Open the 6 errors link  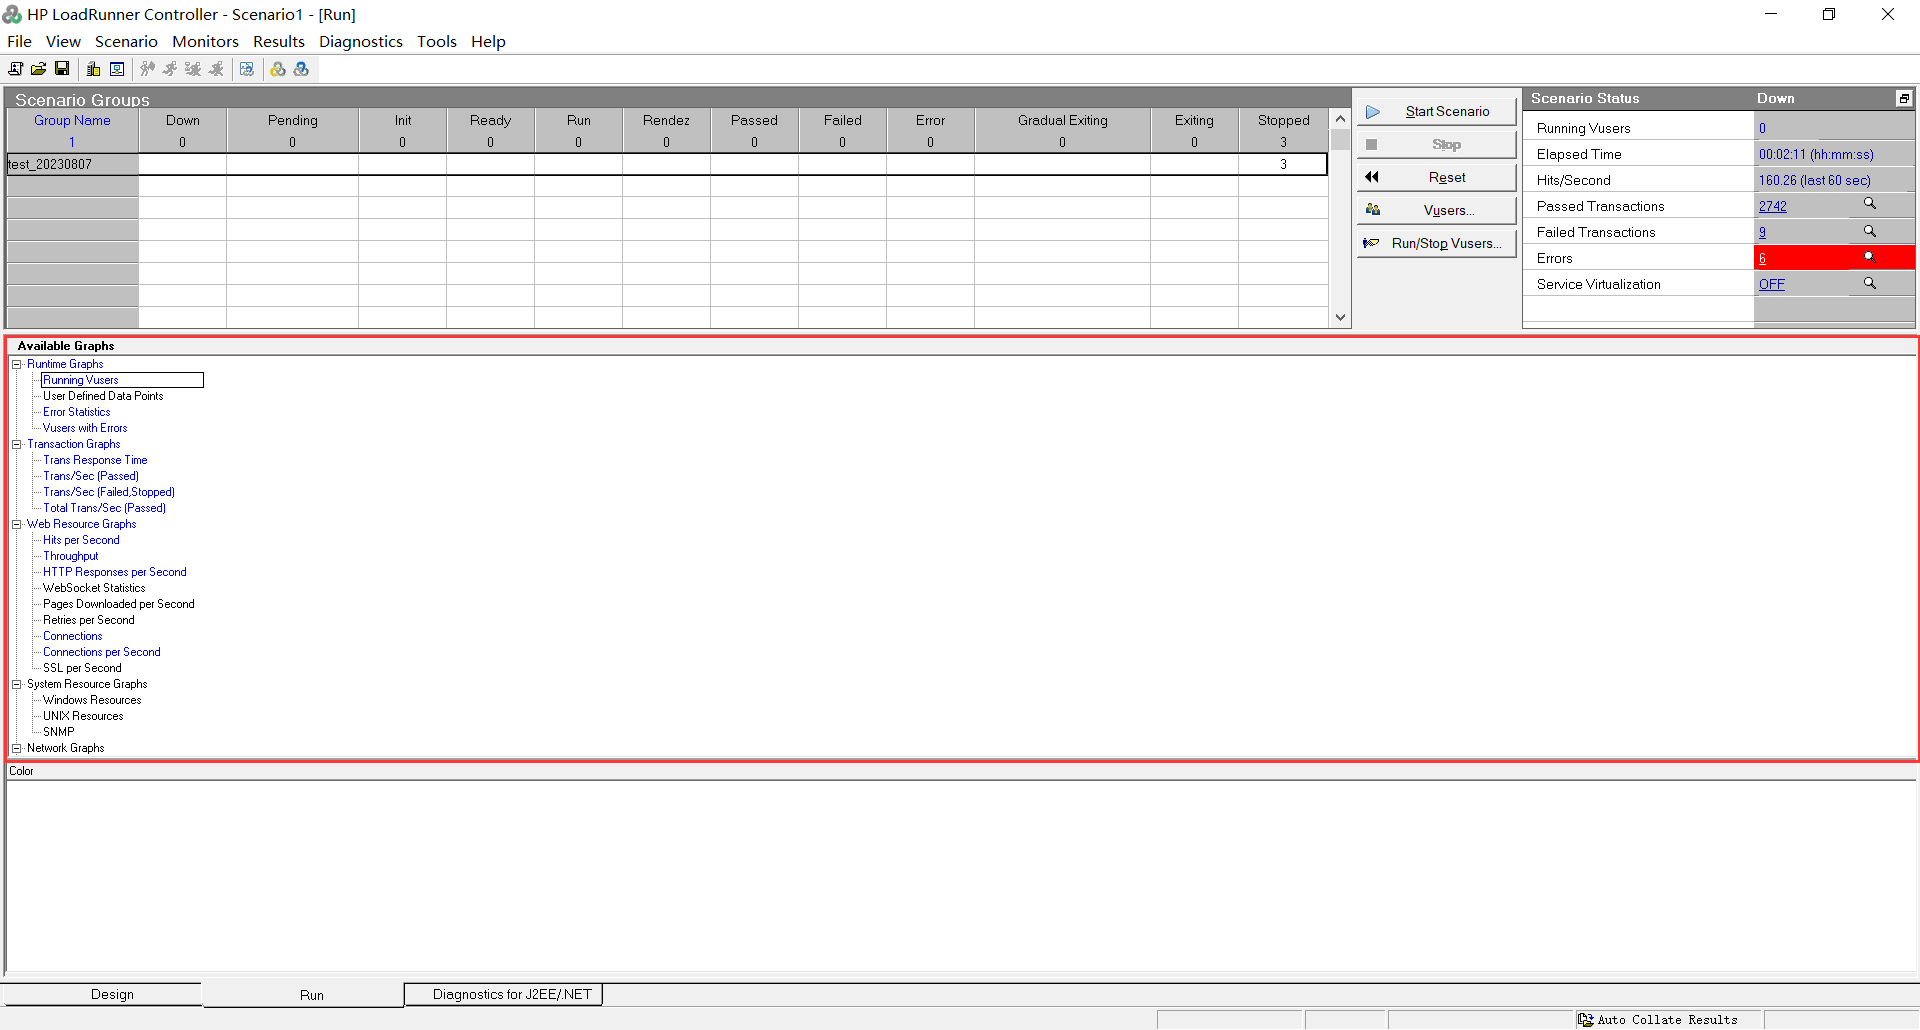click(x=1762, y=258)
